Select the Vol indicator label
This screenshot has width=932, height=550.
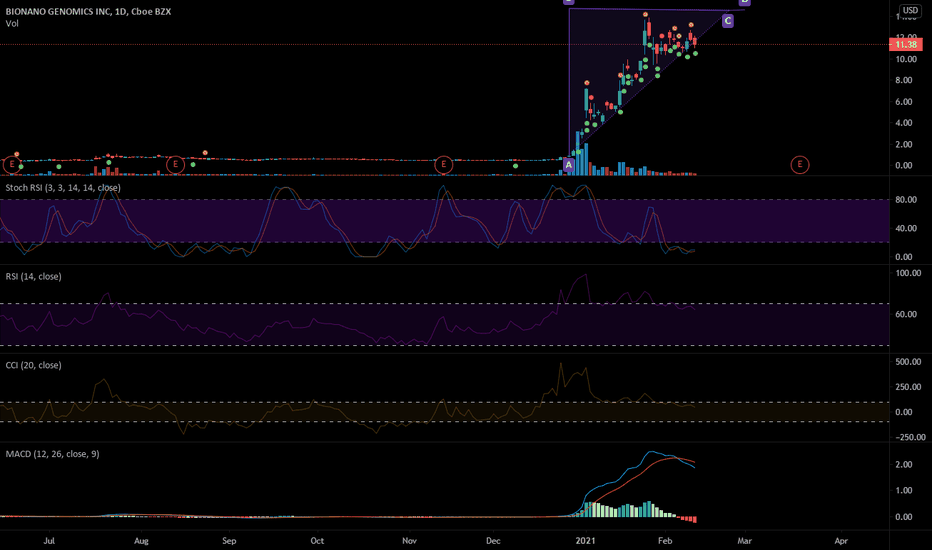[12, 23]
